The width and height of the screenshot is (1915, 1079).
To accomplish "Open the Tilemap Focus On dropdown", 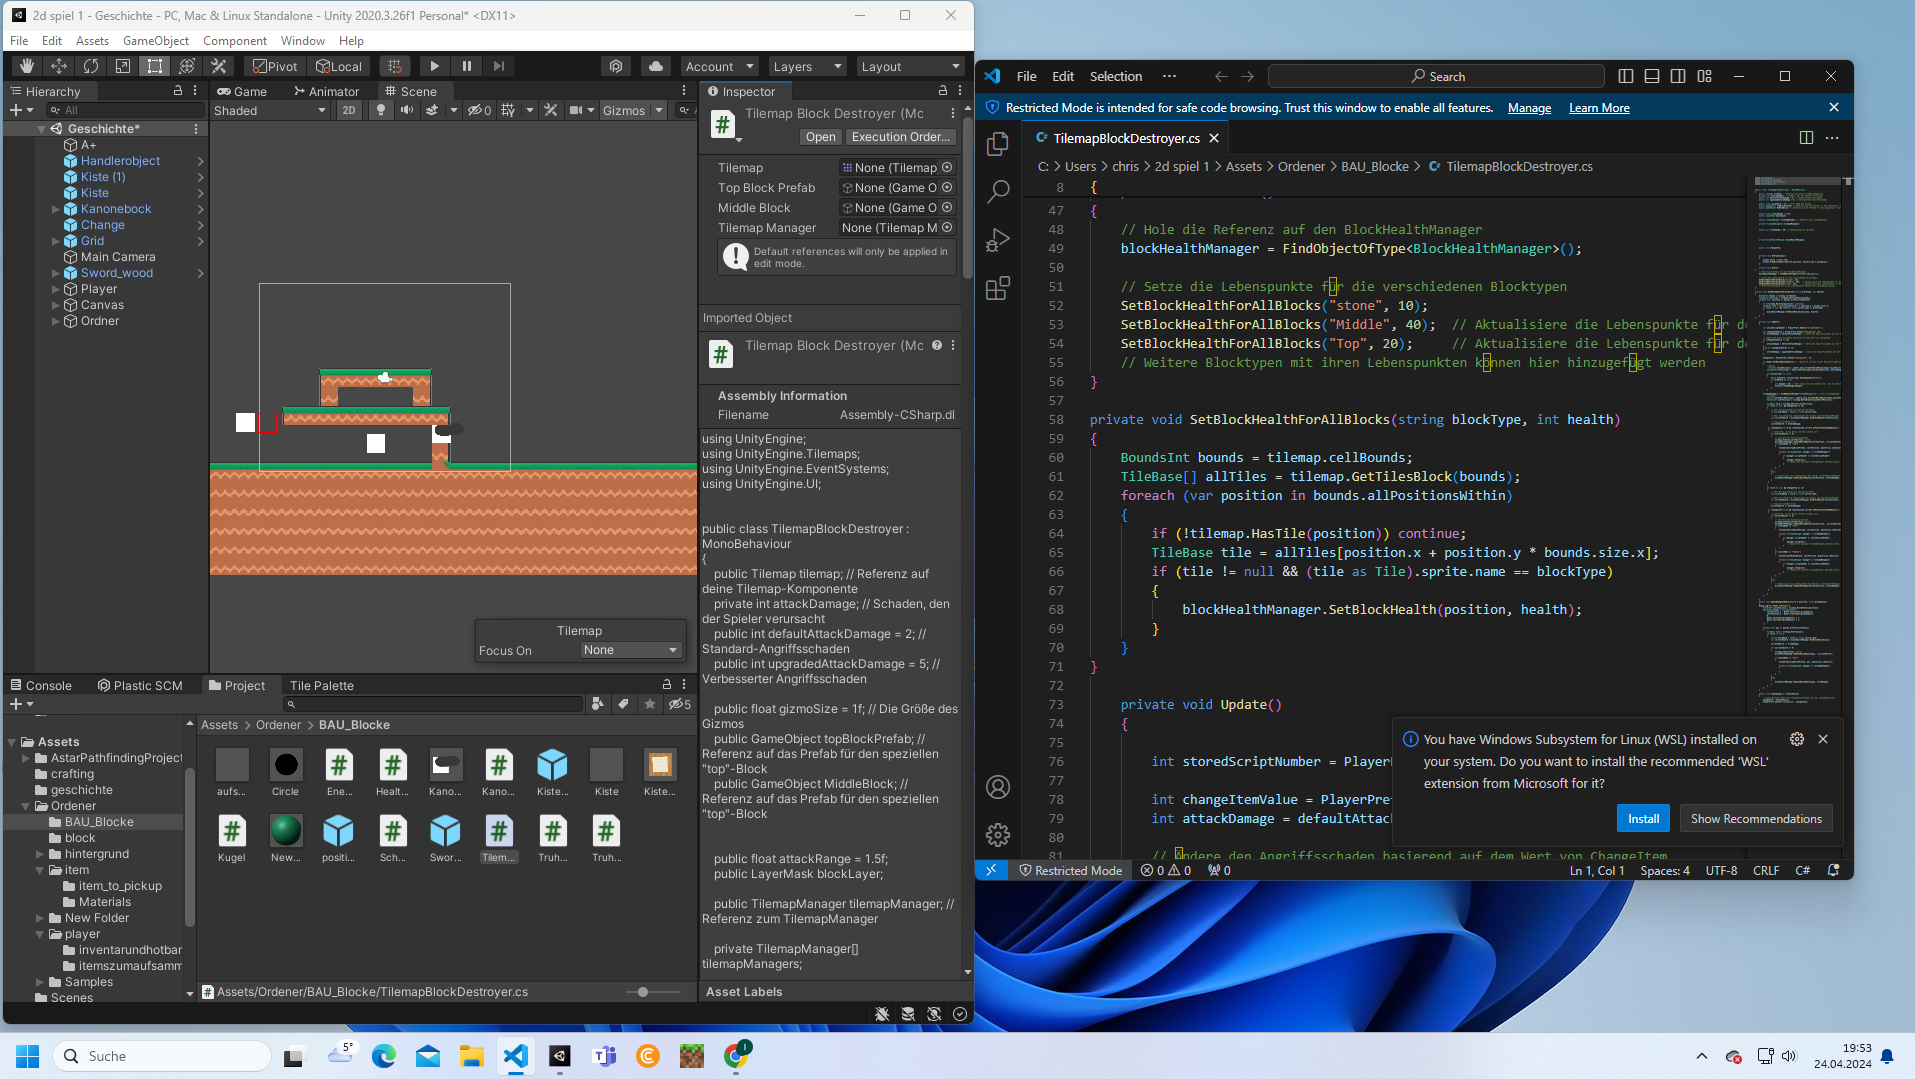I will [x=630, y=650].
